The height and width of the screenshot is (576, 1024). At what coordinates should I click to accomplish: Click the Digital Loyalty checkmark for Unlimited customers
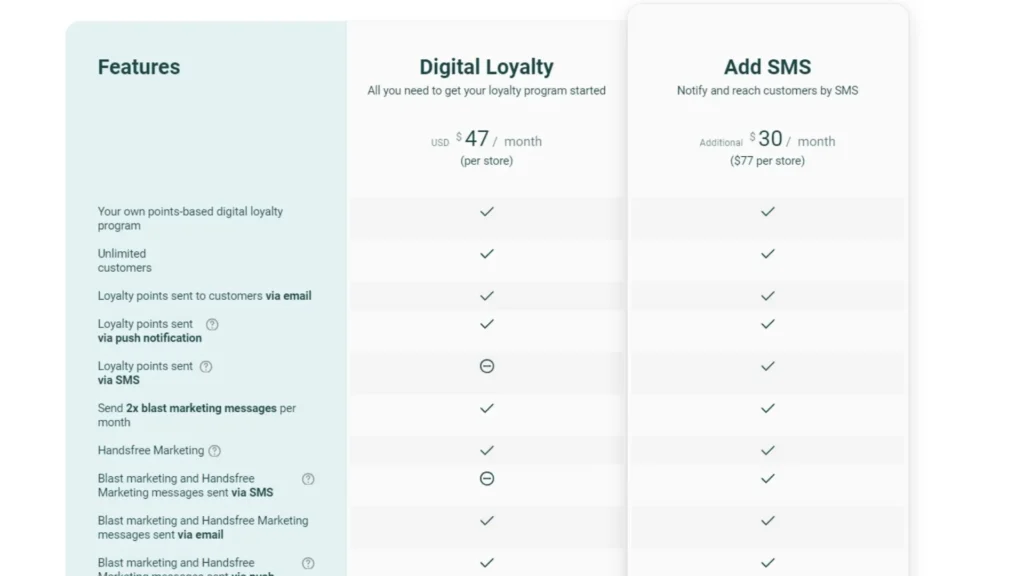pyautogui.click(x=487, y=254)
